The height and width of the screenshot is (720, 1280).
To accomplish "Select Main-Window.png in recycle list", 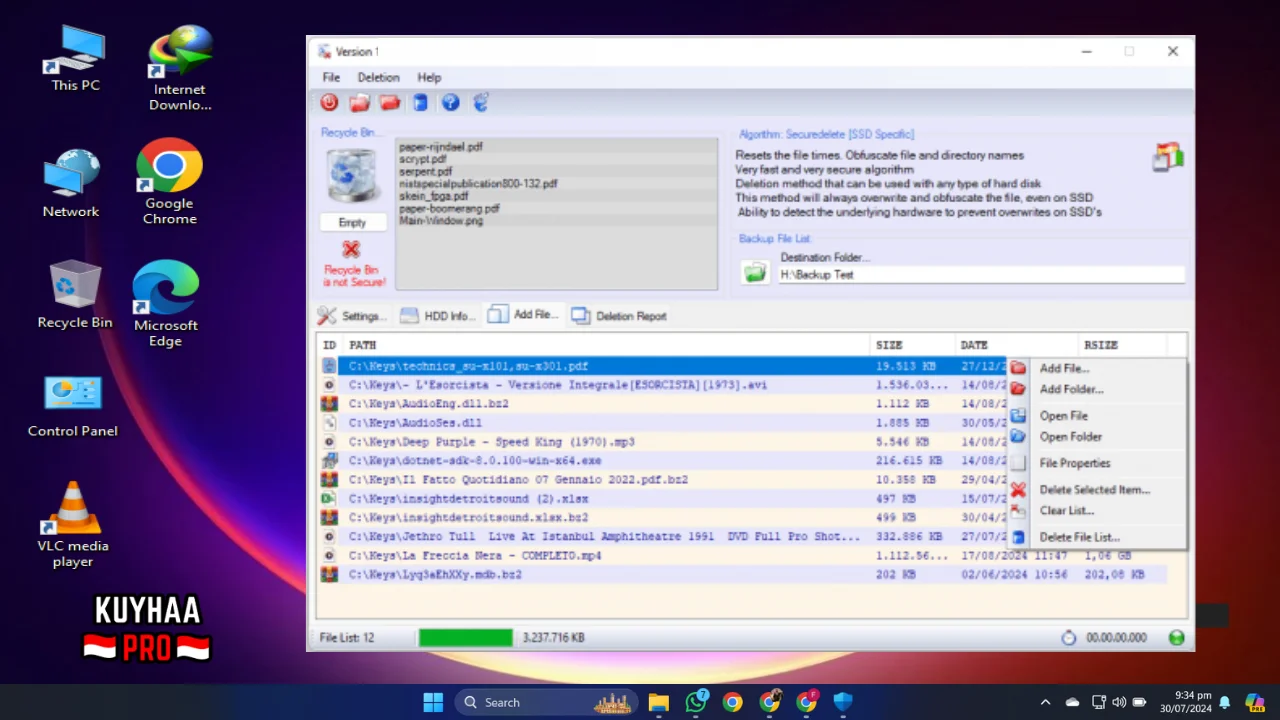I will point(441,221).
